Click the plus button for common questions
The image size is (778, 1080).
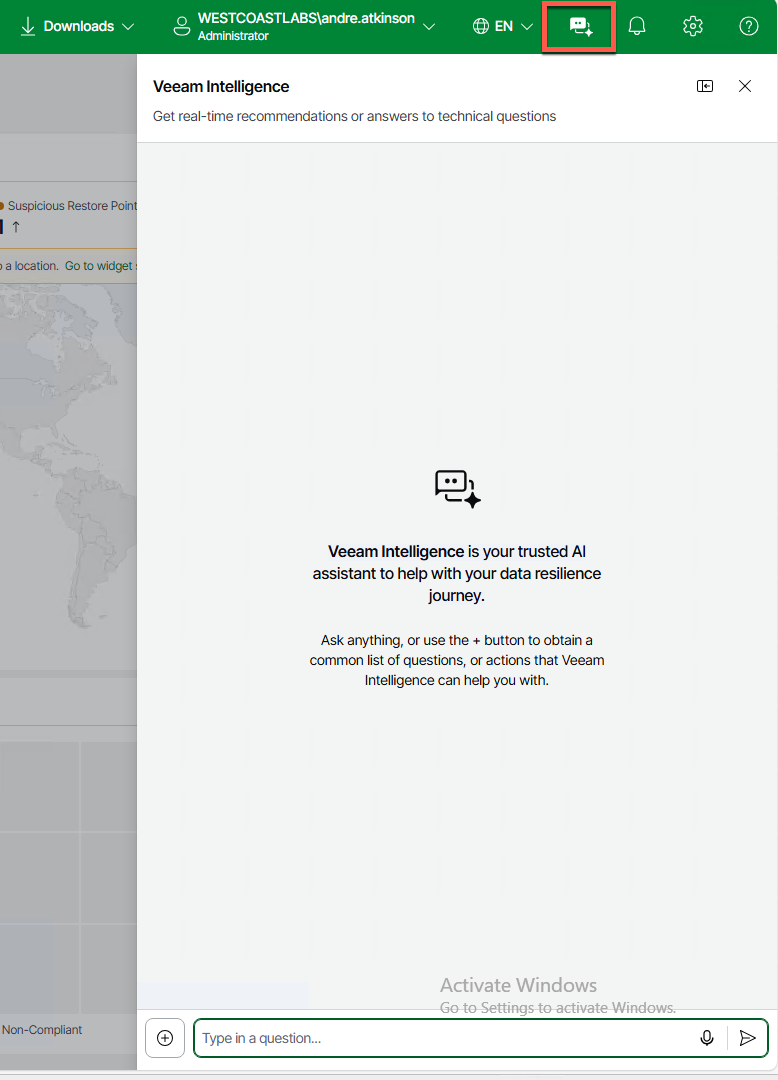pos(165,1038)
